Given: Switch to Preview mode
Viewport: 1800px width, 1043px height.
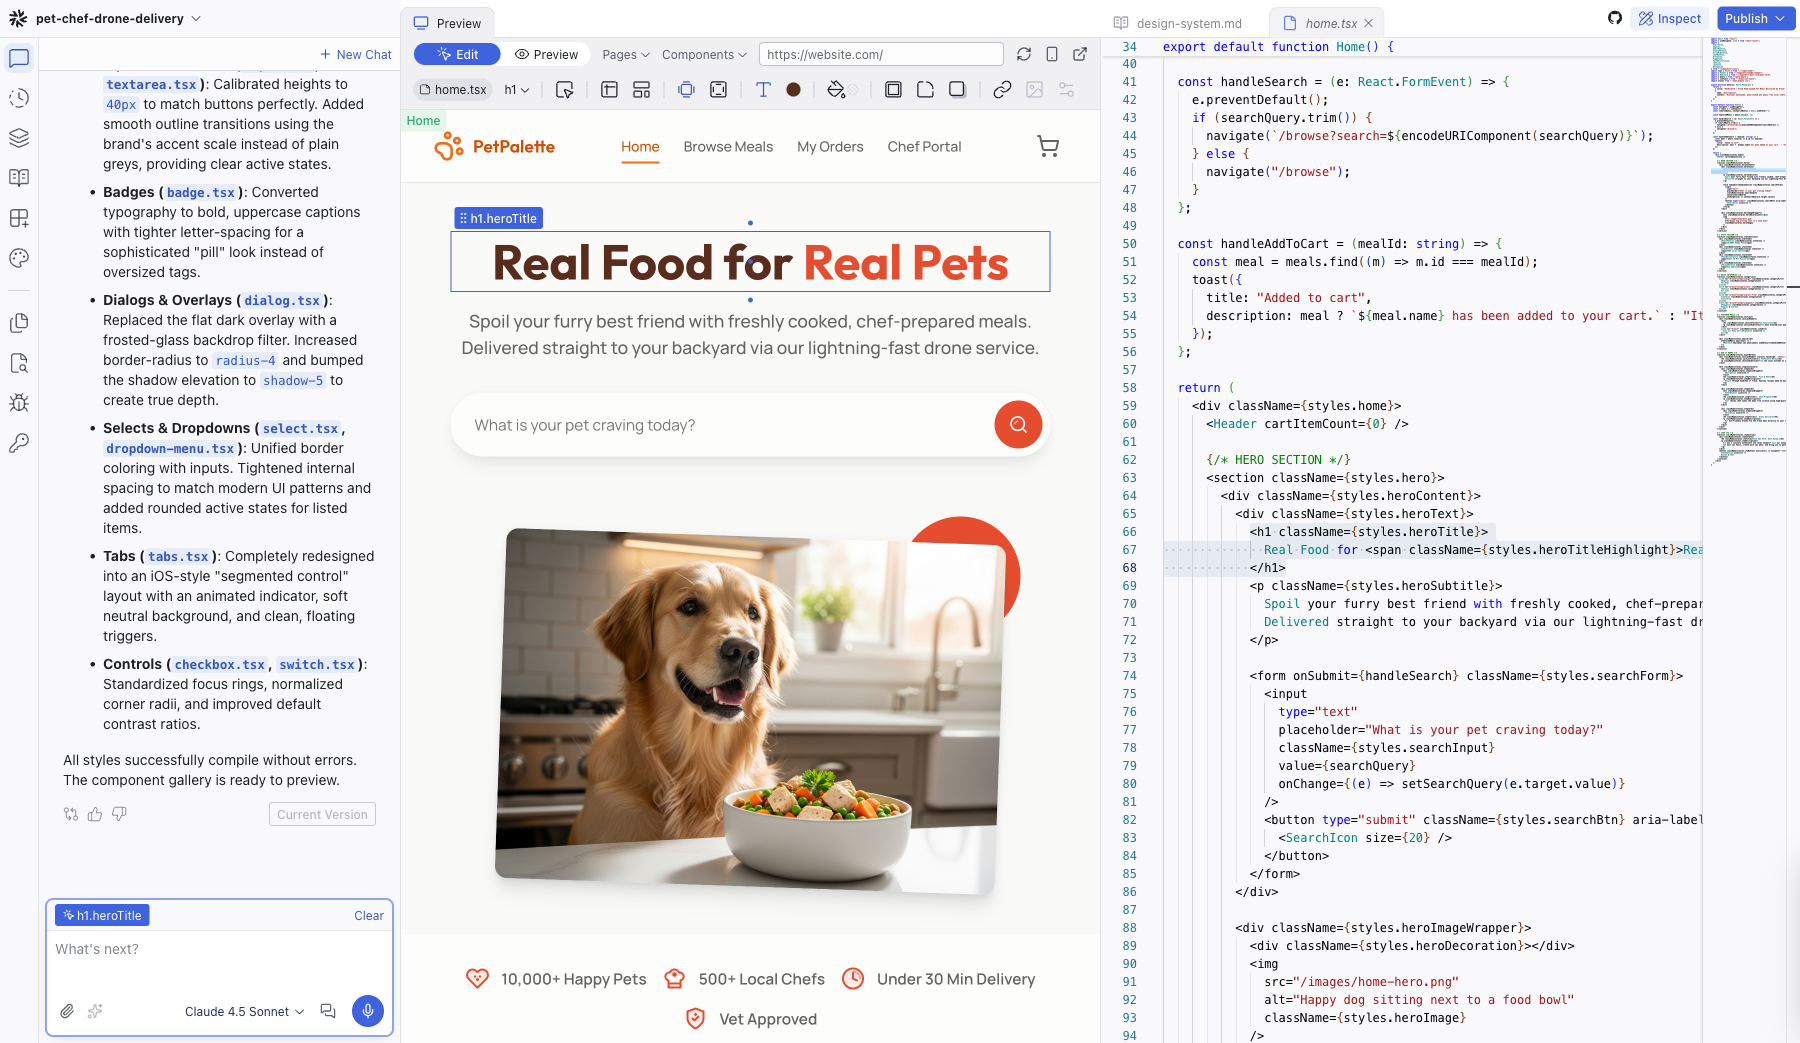Looking at the screenshot, I should click(548, 54).
